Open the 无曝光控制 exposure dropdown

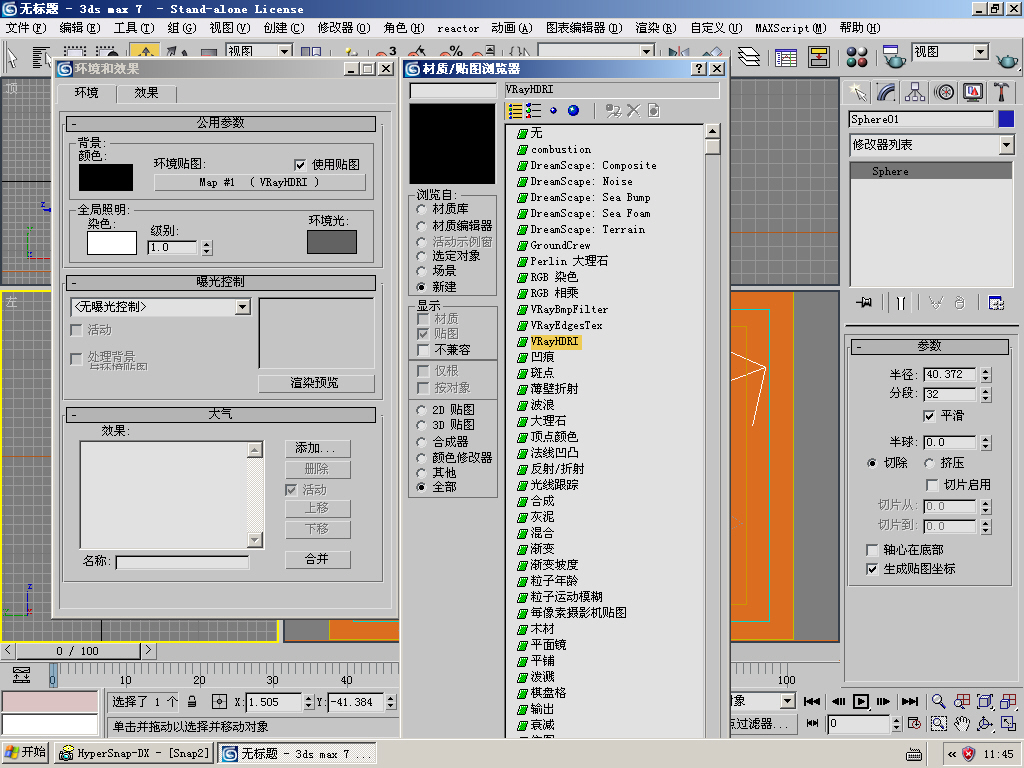(x=243, y=307)
